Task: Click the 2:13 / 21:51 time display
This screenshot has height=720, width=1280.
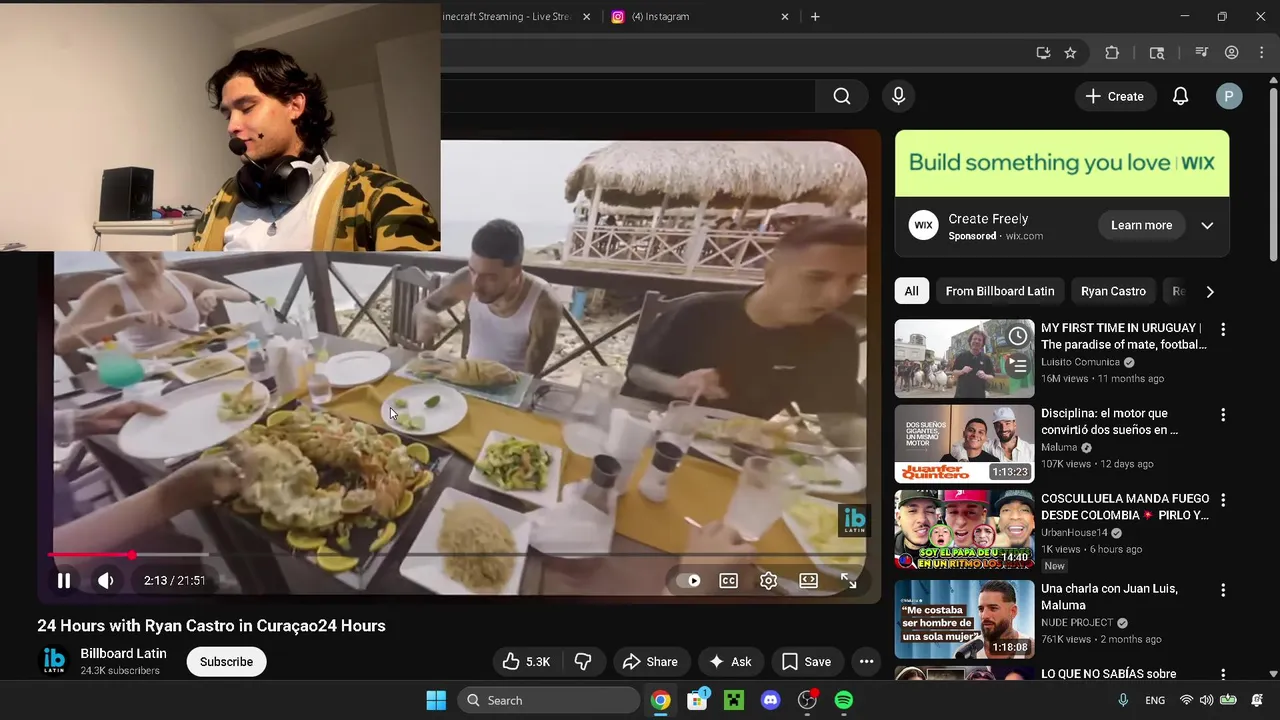Action: click(x=175, y=580)
